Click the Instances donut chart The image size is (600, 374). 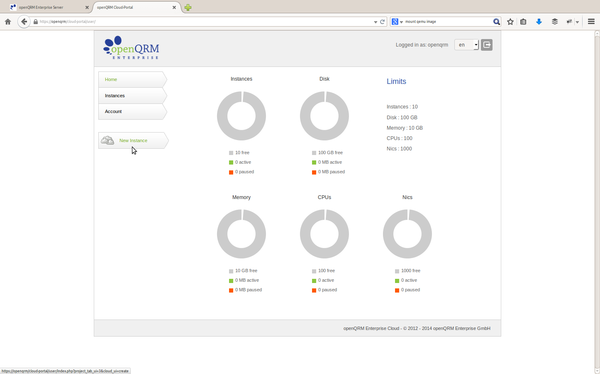[x=241, y=116]
